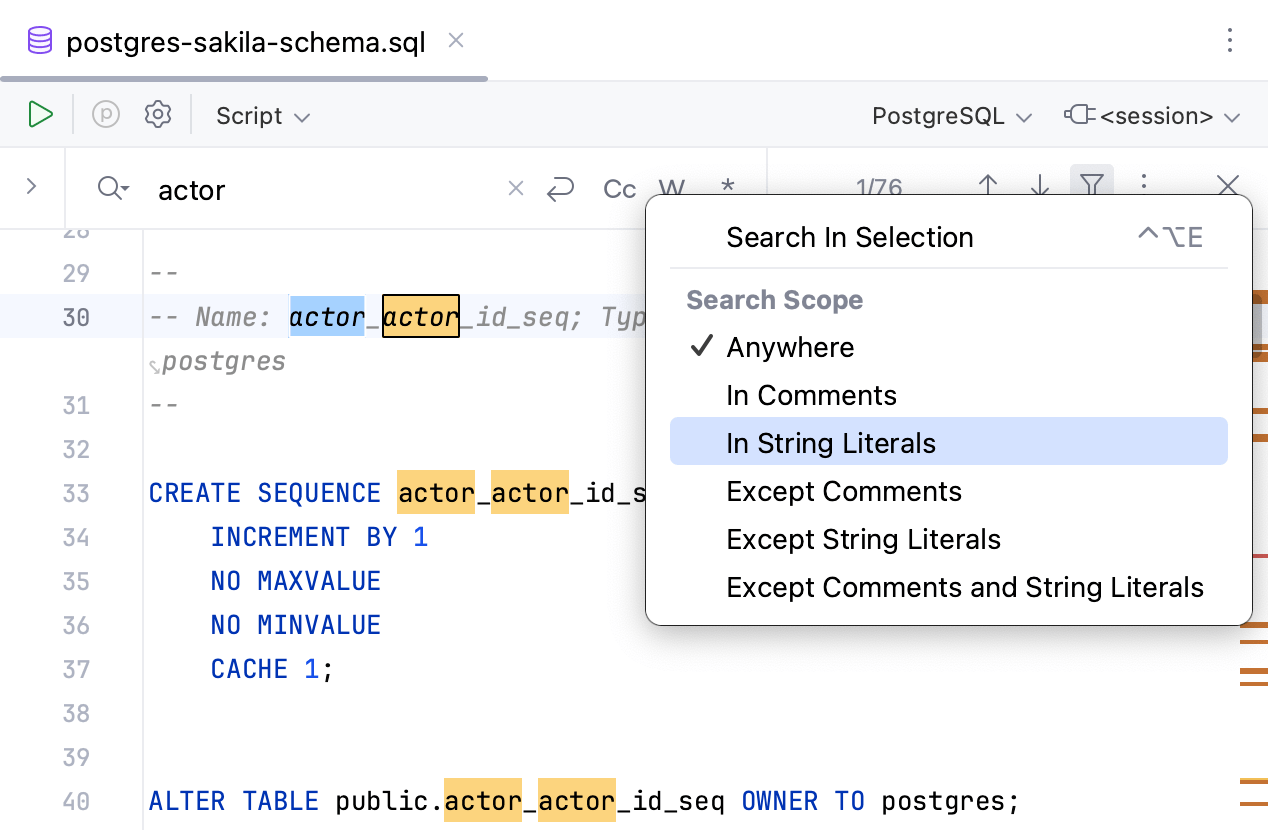Select the In Comments search scope
Screen dimensions: 1268x830
(x=811, y=395)
